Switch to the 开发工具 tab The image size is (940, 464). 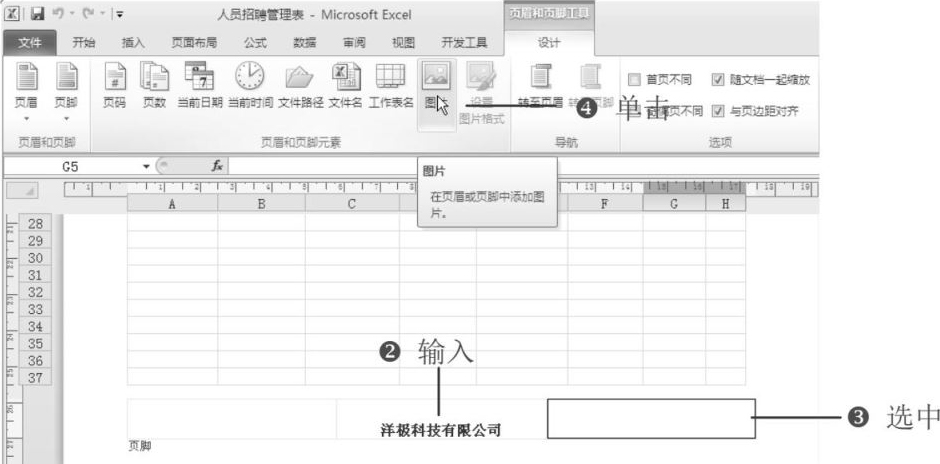pyautogui.click(x=464, y=43)
